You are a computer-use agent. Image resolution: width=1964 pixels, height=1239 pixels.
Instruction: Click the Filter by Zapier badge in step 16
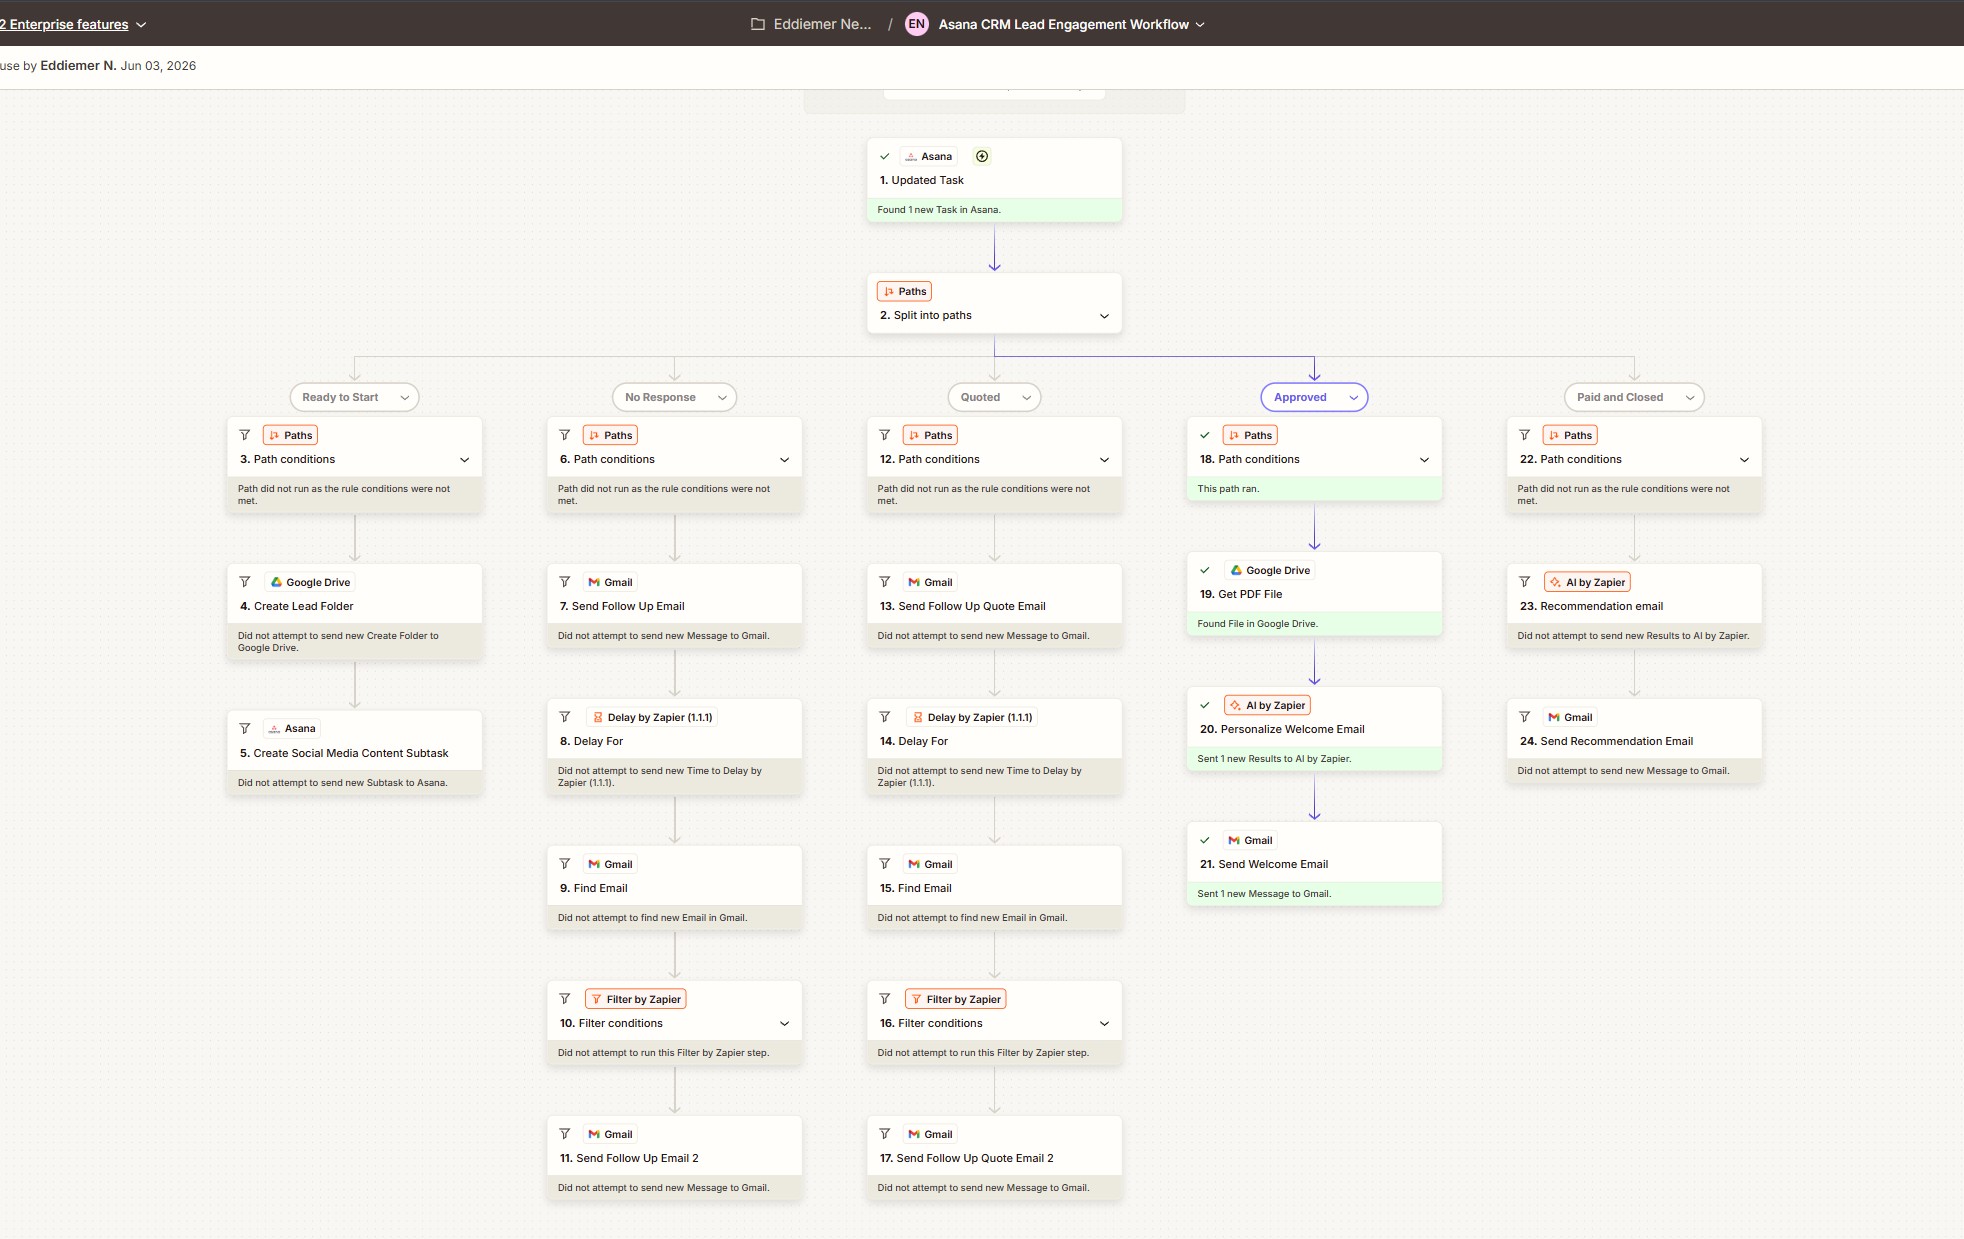point(955,999)
